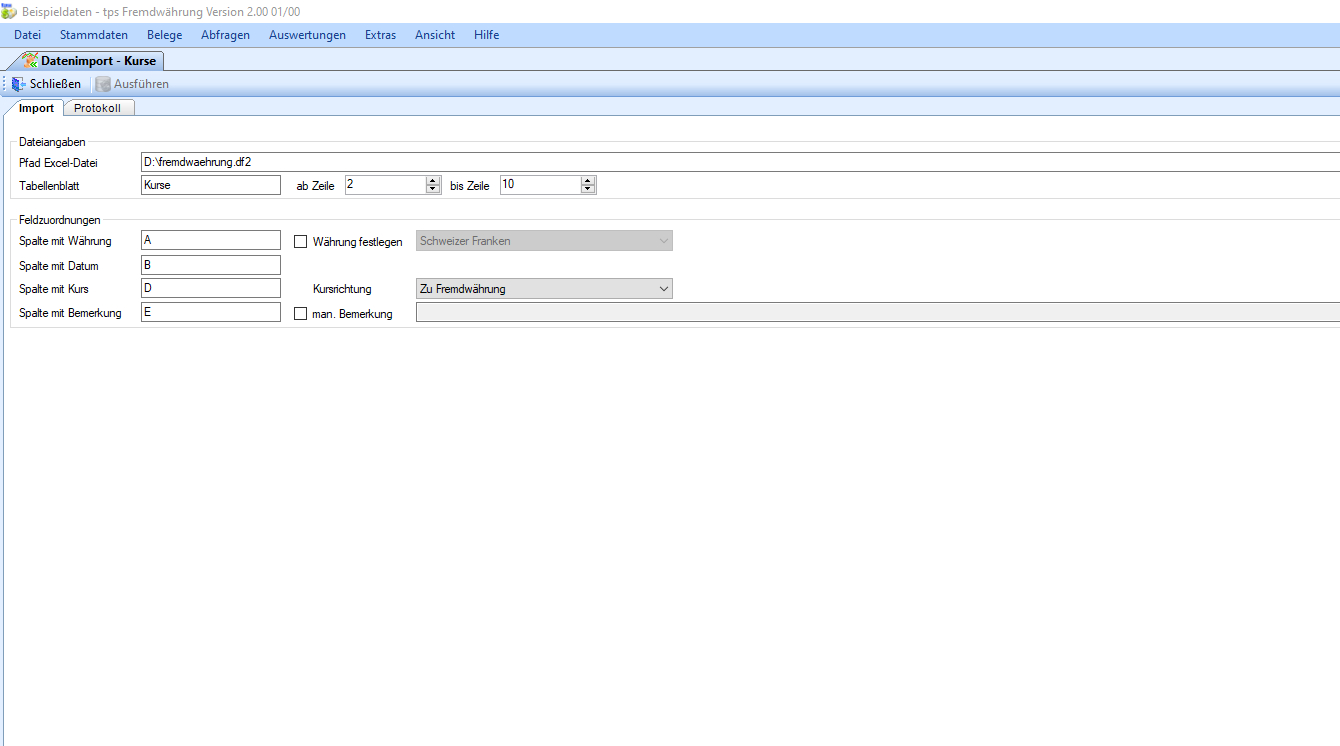Select the Import tab
This screenshot has width=1340, height=746.
pyautogui.click(x=37, y=108)
